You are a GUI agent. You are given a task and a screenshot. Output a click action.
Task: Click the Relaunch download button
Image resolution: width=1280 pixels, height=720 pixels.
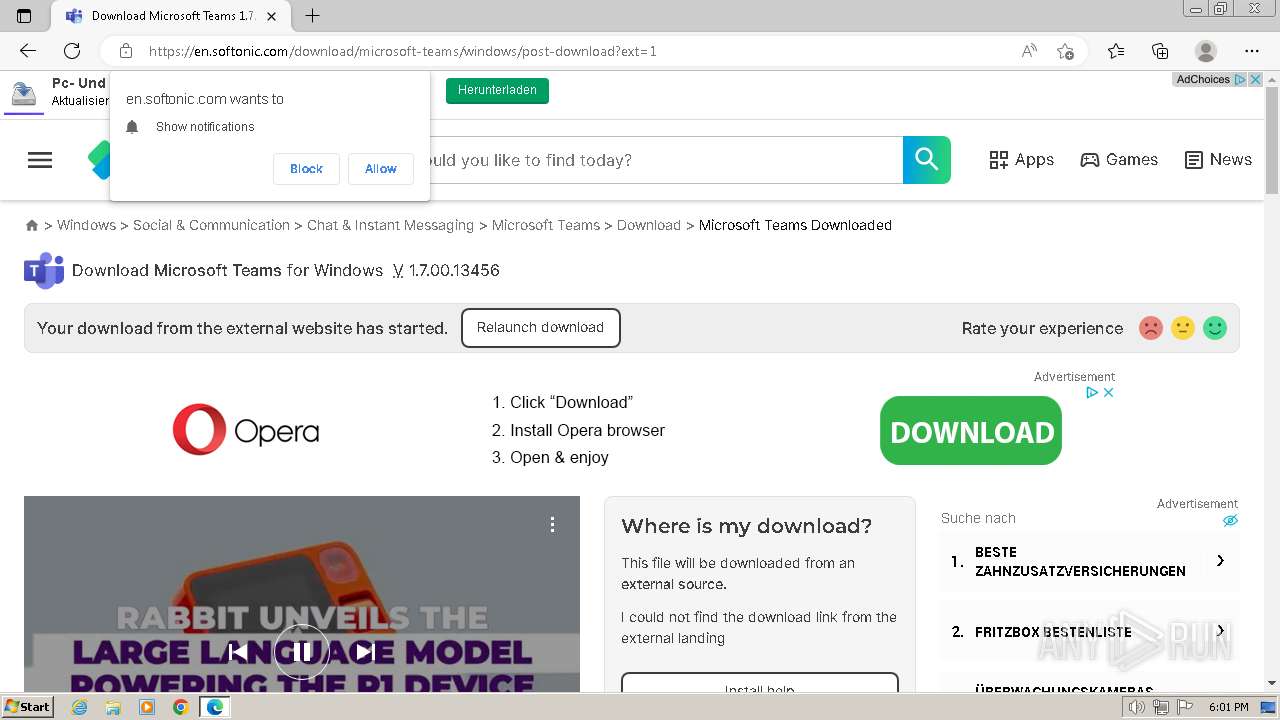pos(540,328)
